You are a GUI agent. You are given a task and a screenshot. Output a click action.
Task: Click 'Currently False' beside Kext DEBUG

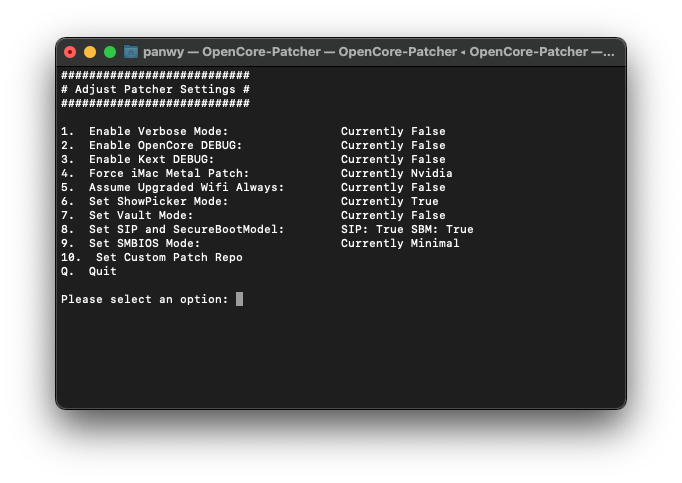click(x=393, y=159)
